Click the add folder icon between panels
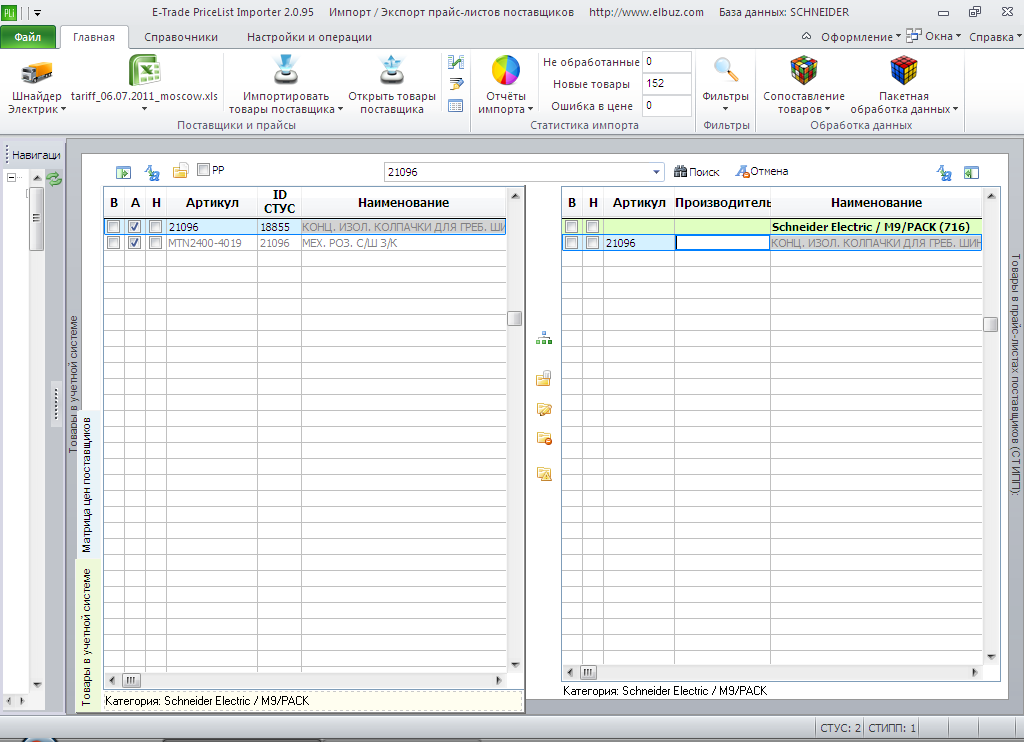This screenshot has height=742, width=1024. [544, 378]
